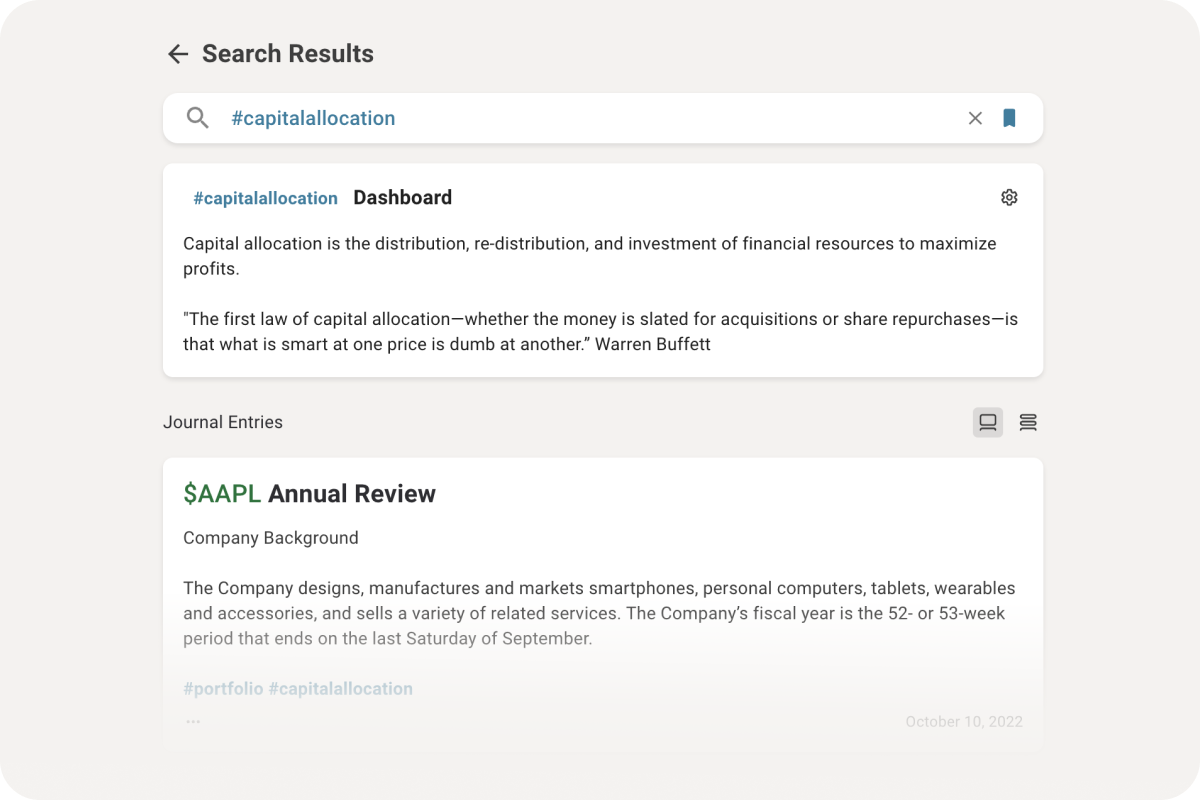The image size is (1200, 800).
Task: Click the Dashboard heading
Action: pos(402,197)
